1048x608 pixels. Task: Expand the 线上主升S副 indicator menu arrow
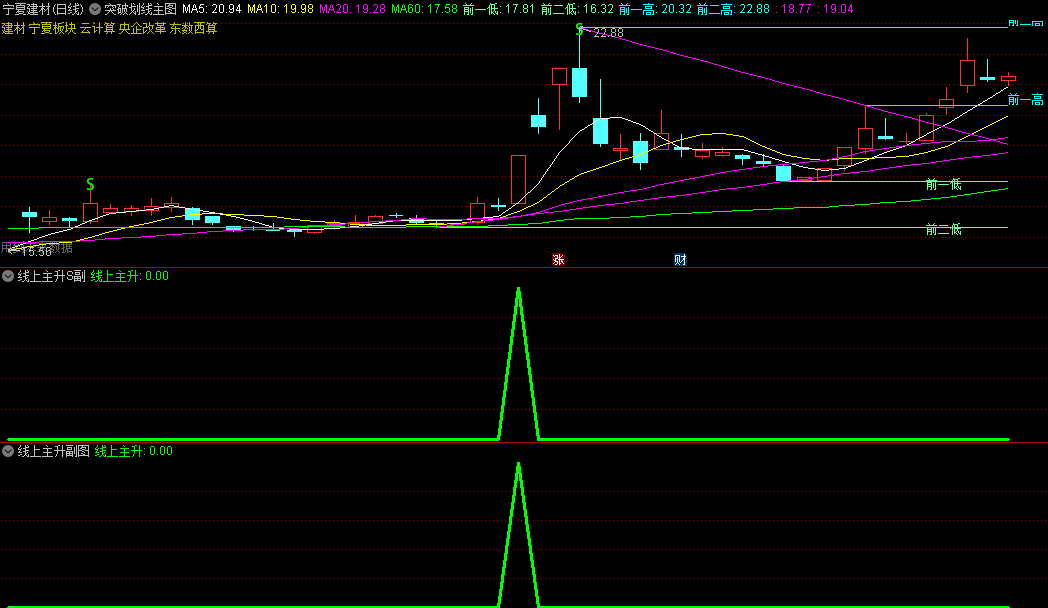[8, 276]
